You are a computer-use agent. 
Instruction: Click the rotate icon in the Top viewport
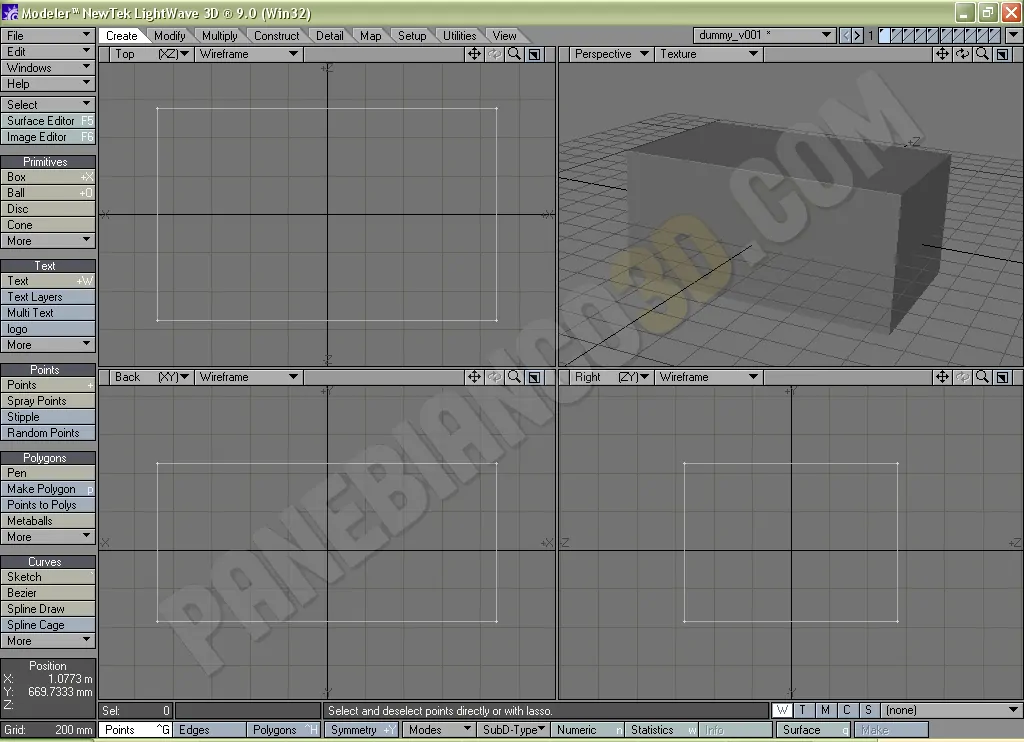pos(494,54)
